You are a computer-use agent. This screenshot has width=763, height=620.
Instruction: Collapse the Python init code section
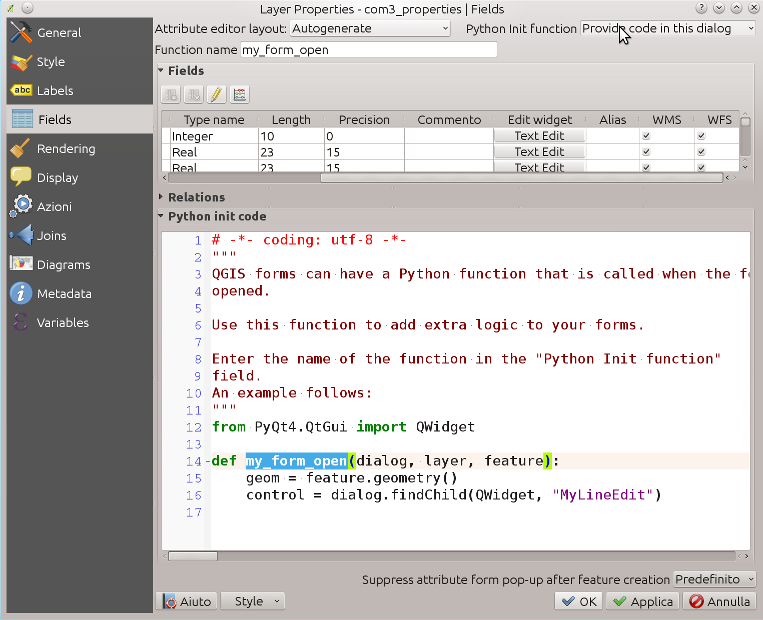tap(161, 216)
